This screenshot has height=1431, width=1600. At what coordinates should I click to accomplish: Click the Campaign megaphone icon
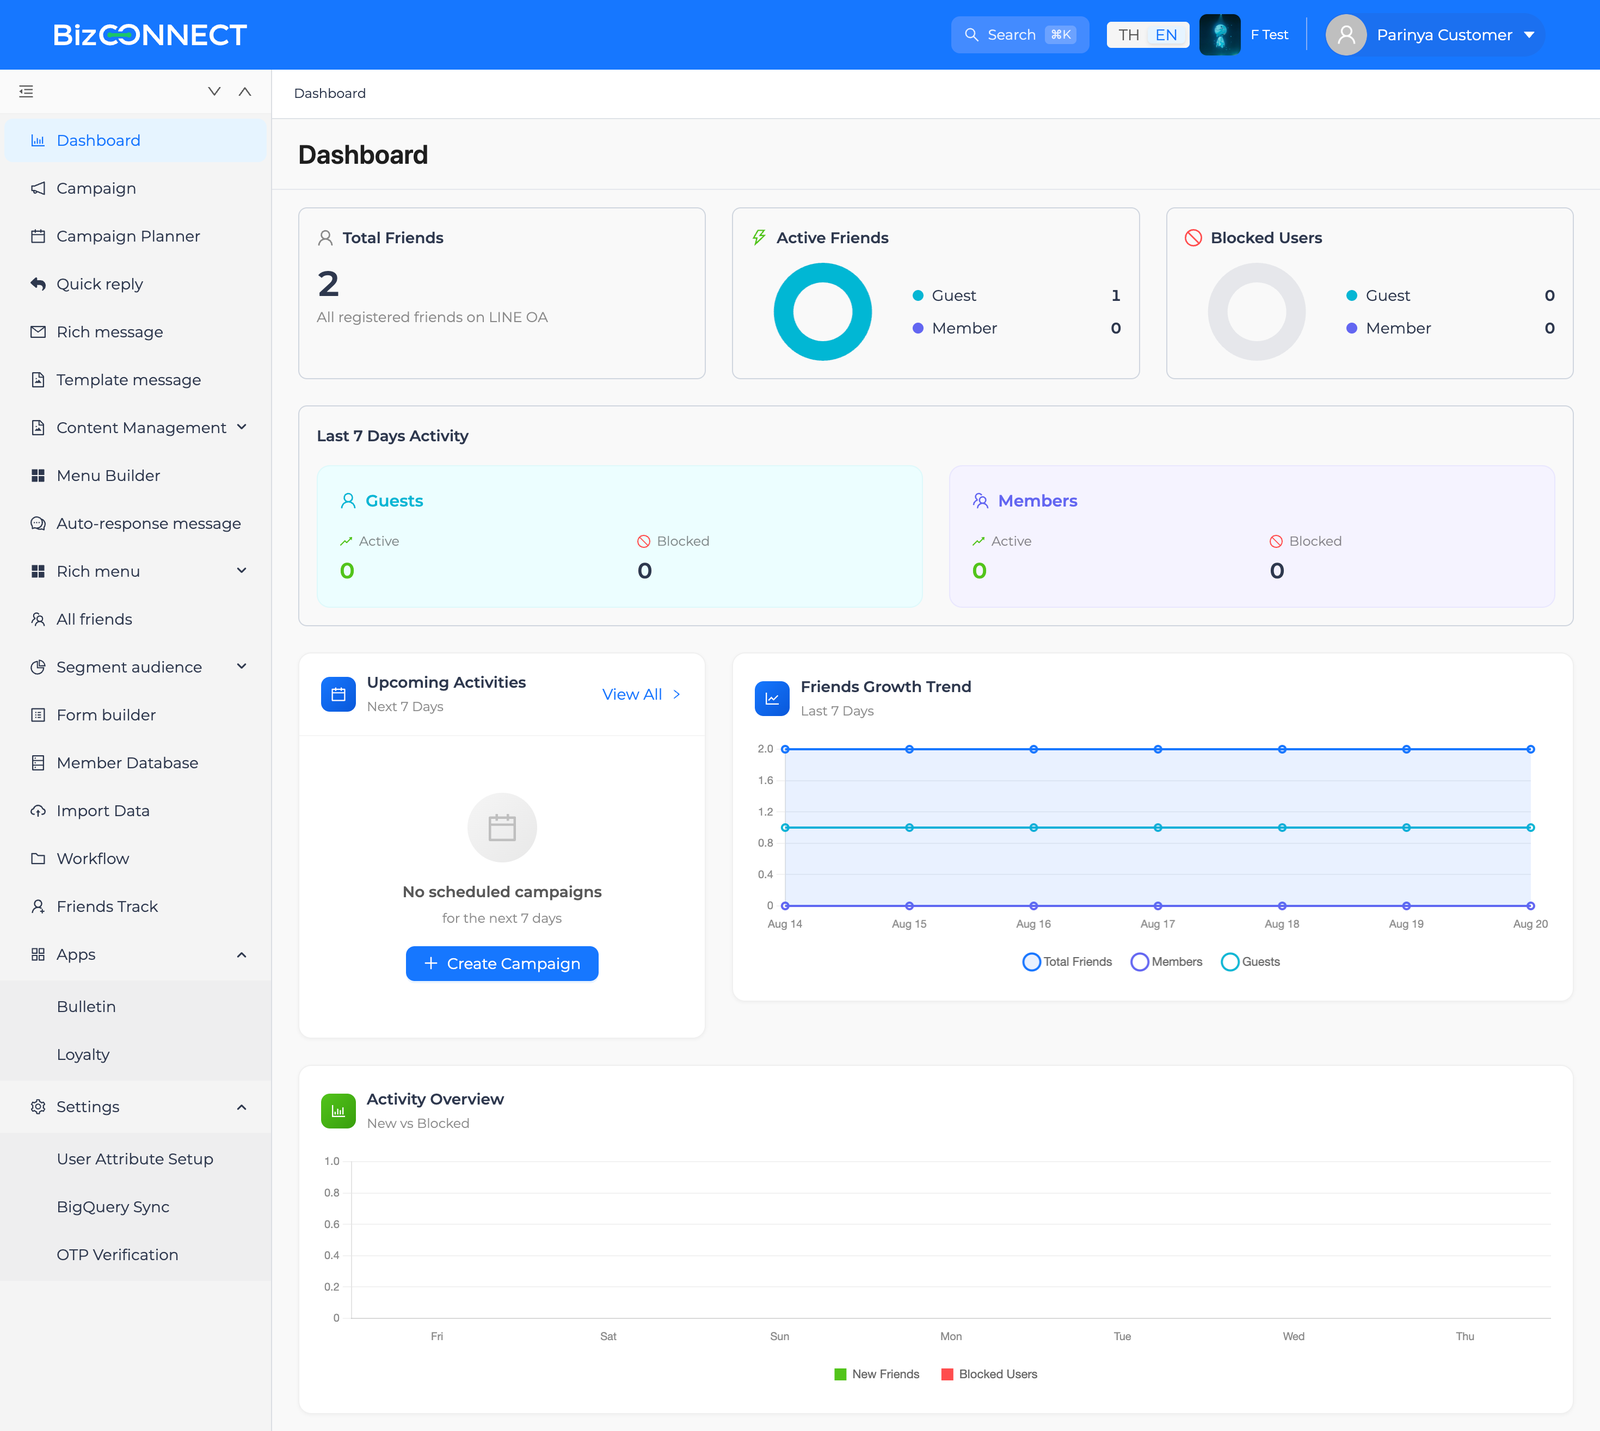click(x=38, y=188)
